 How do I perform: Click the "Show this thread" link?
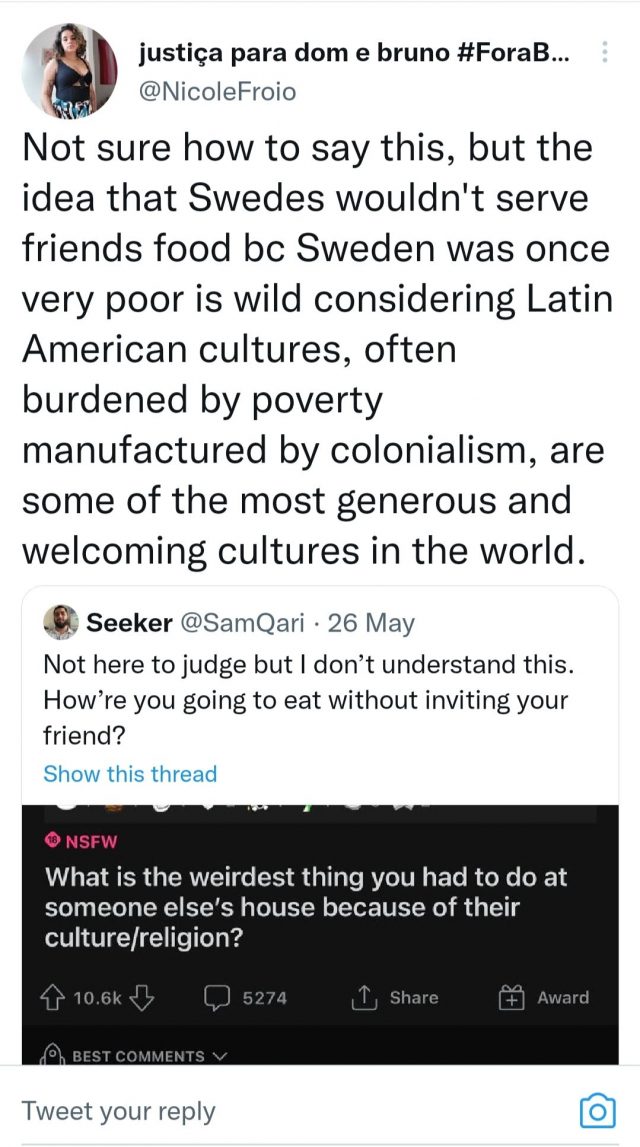(x=130, y=774)
